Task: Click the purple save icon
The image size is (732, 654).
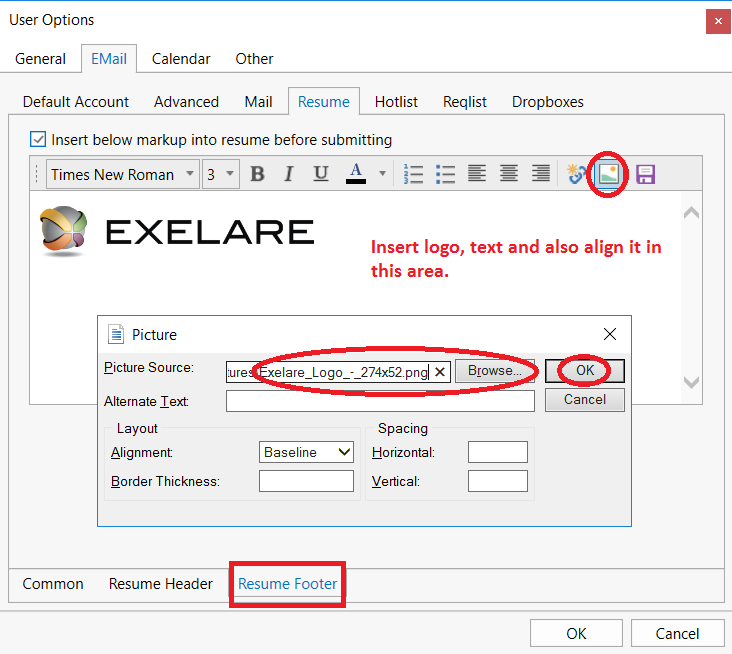Action: click(x=646, y=174)
